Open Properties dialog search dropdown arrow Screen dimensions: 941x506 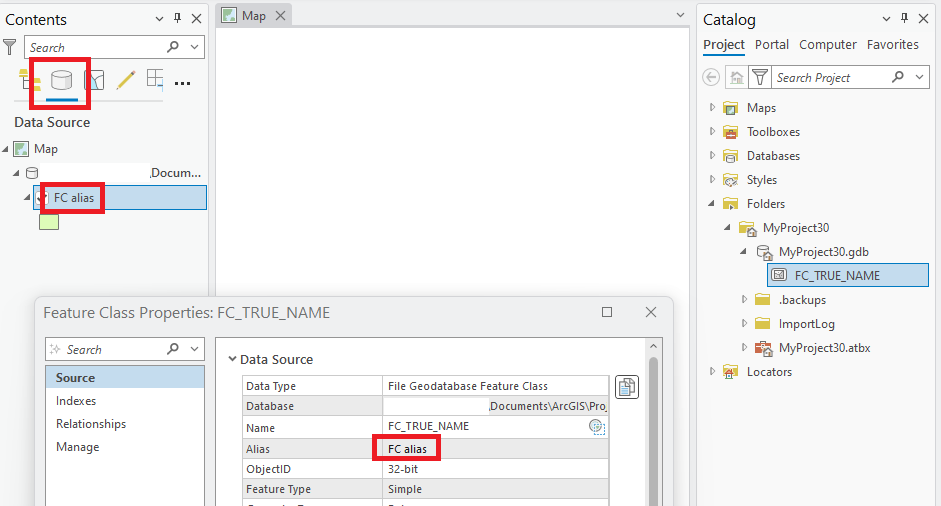click(194, 349)
